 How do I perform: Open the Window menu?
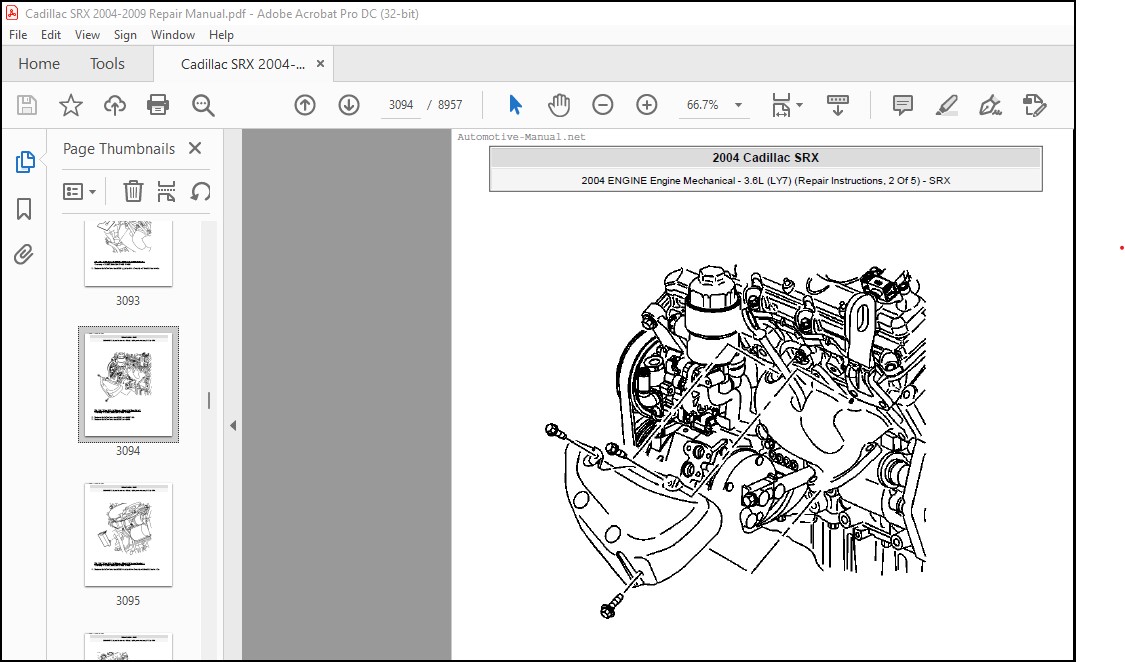click(172, 34)
